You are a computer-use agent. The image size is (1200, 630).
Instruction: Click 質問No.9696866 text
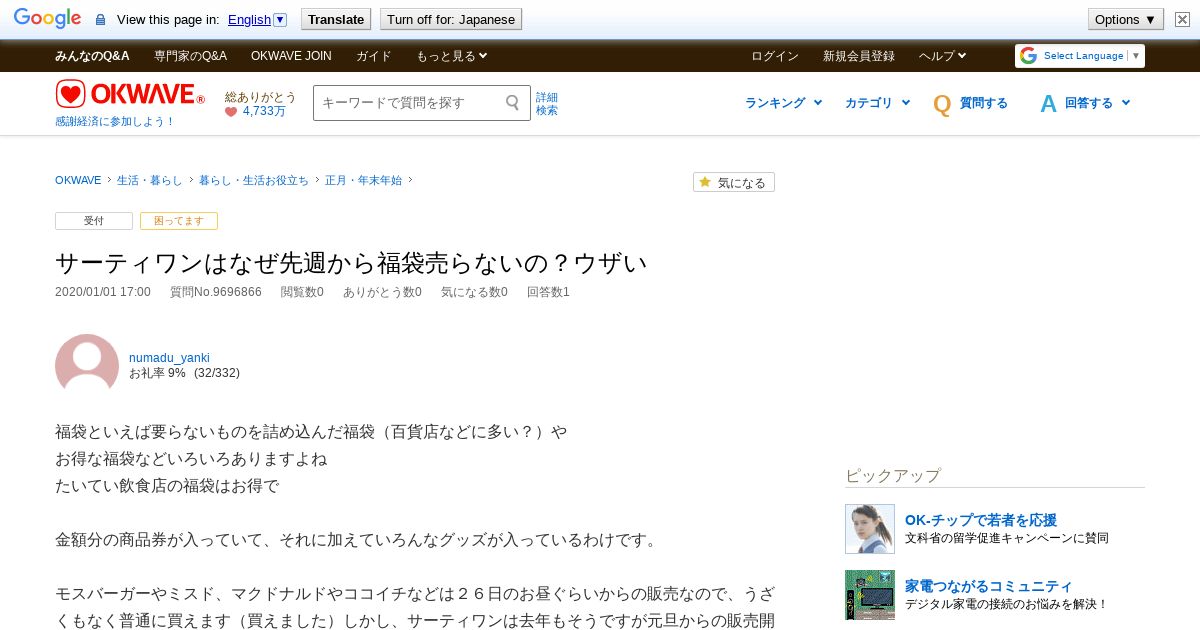[x=216, y=292]
